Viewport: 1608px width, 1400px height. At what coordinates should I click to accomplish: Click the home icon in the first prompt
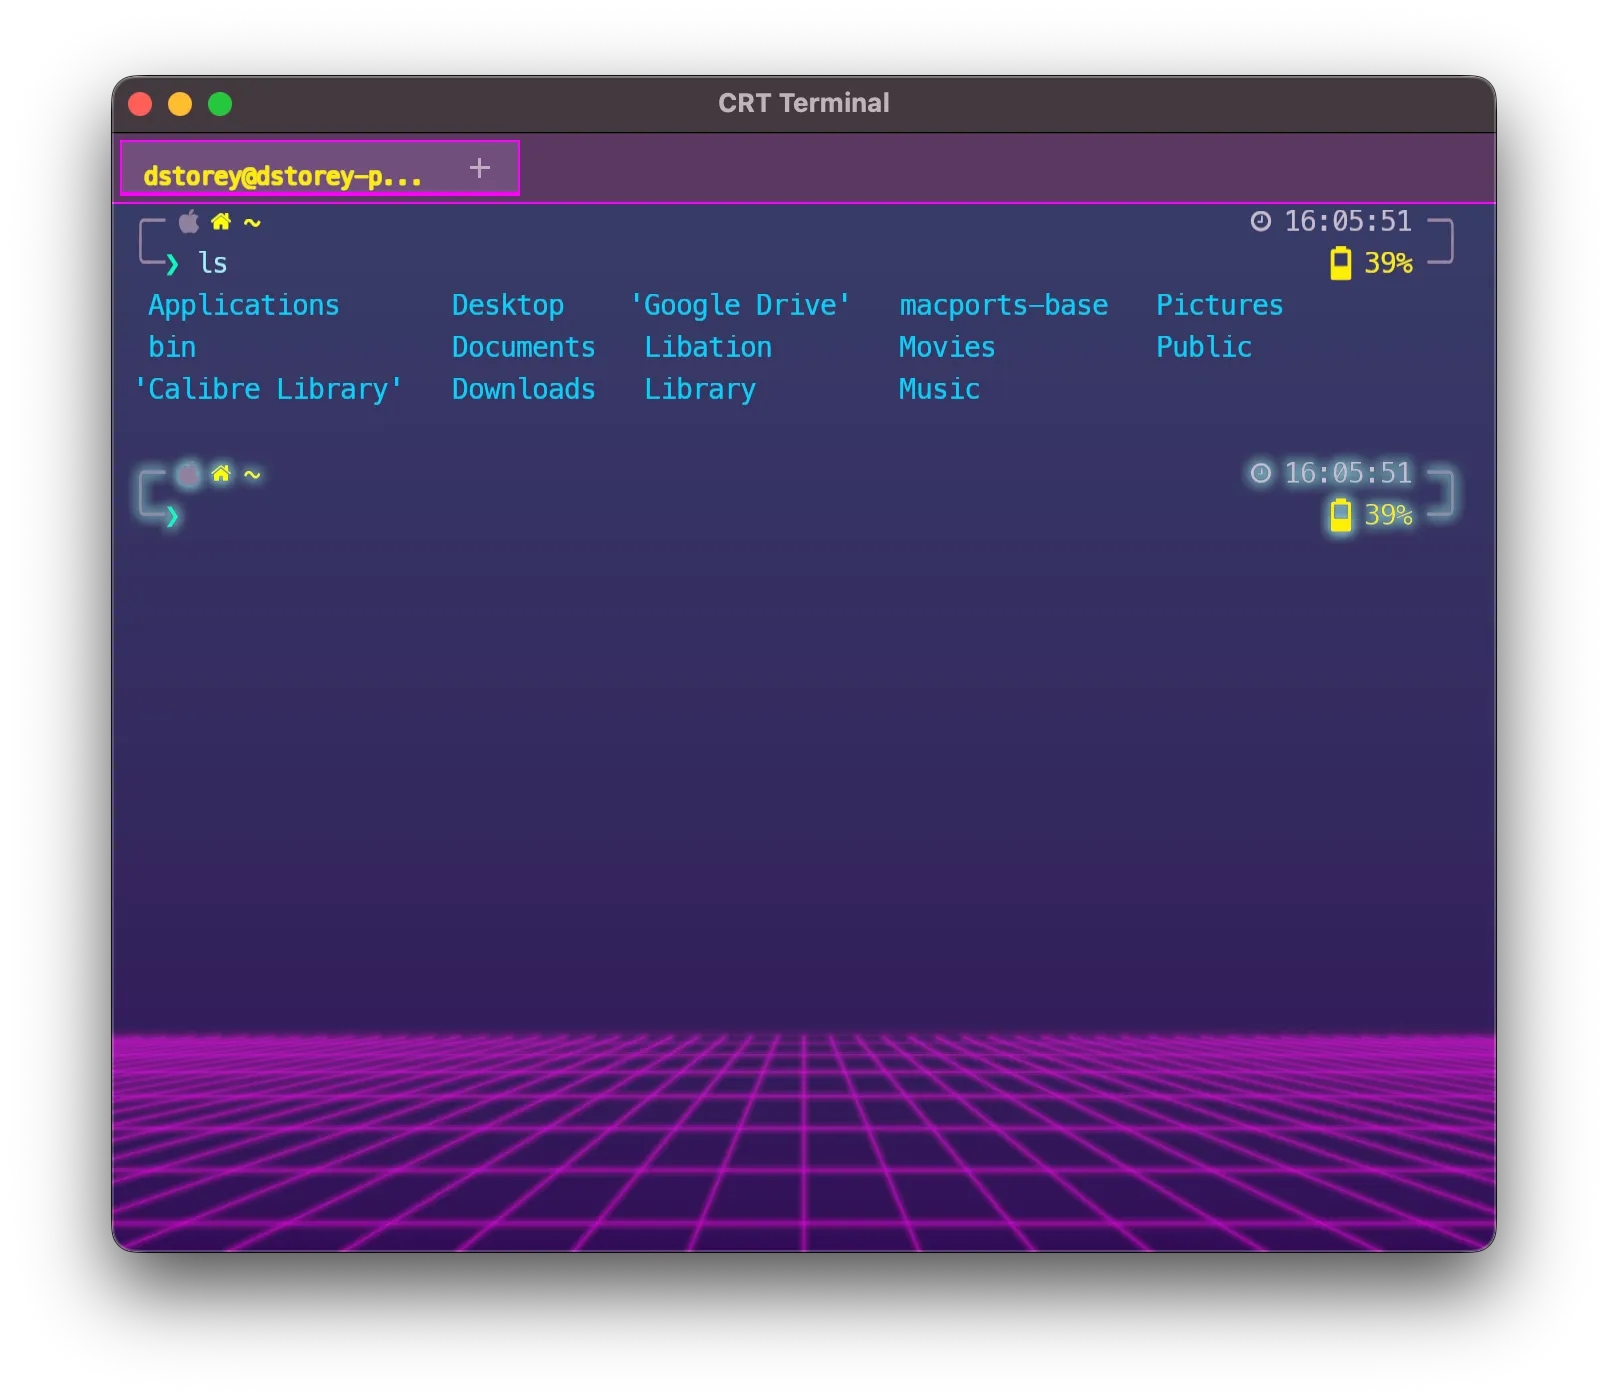221,221
